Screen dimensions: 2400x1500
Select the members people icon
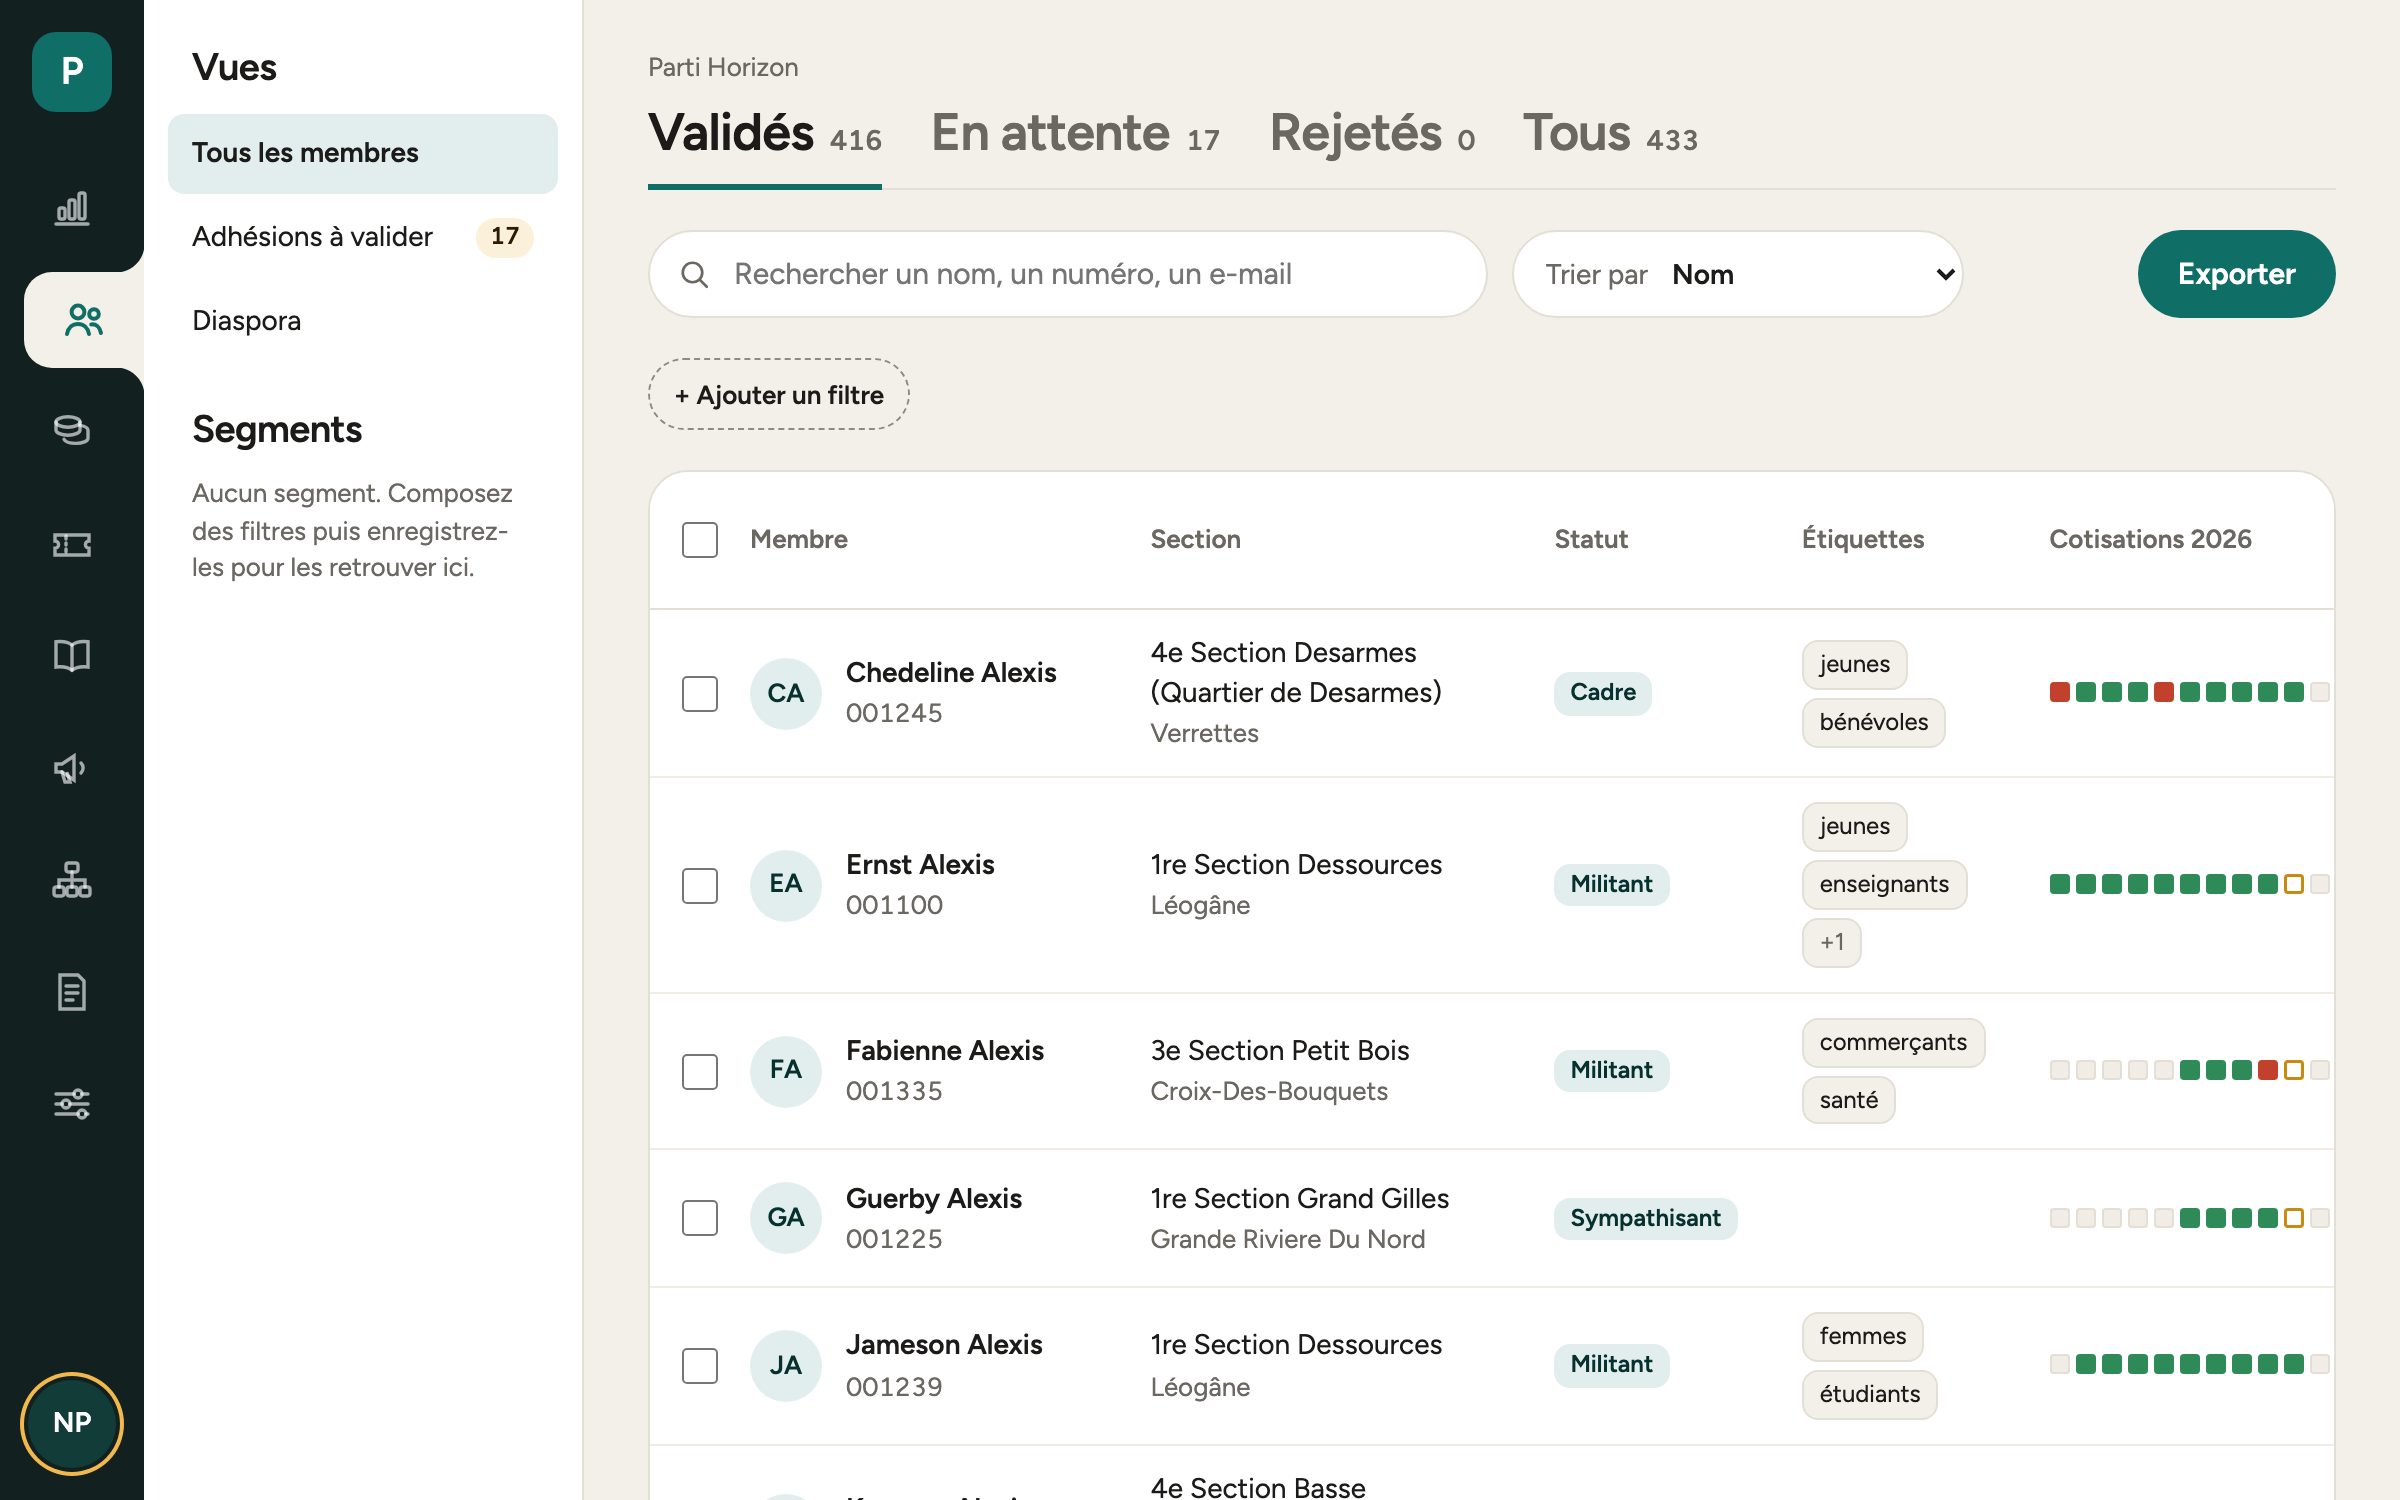click(84, 320)
